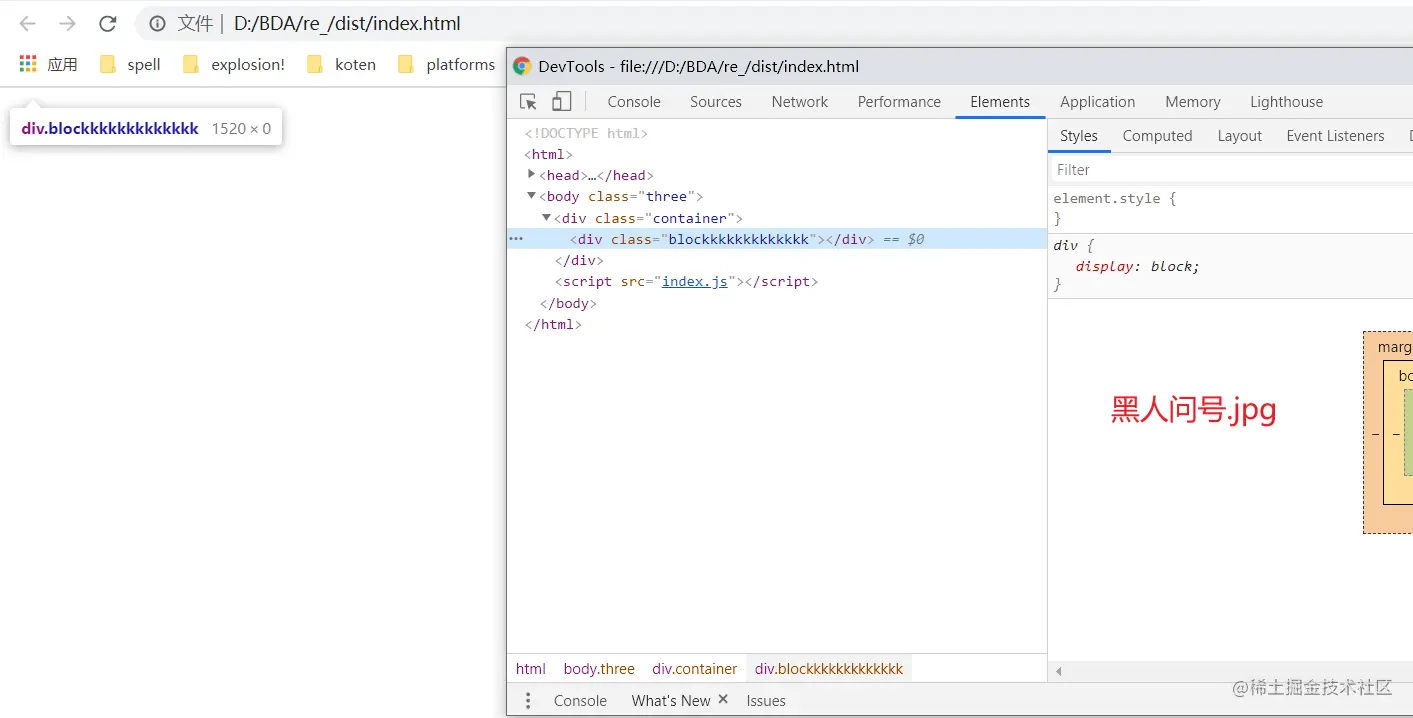The image size is (1413, 718).
Task: Click the browser forward arrow
Action: pos(67,24)
